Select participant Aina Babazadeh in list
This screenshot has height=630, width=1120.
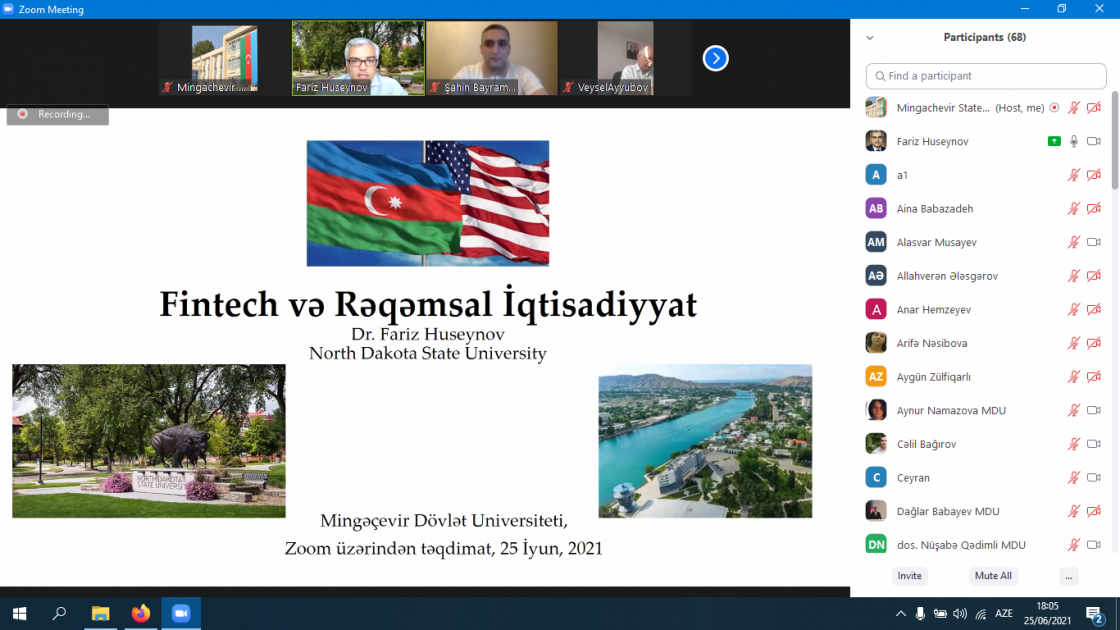pyautogui.click(x=985, y=209)
